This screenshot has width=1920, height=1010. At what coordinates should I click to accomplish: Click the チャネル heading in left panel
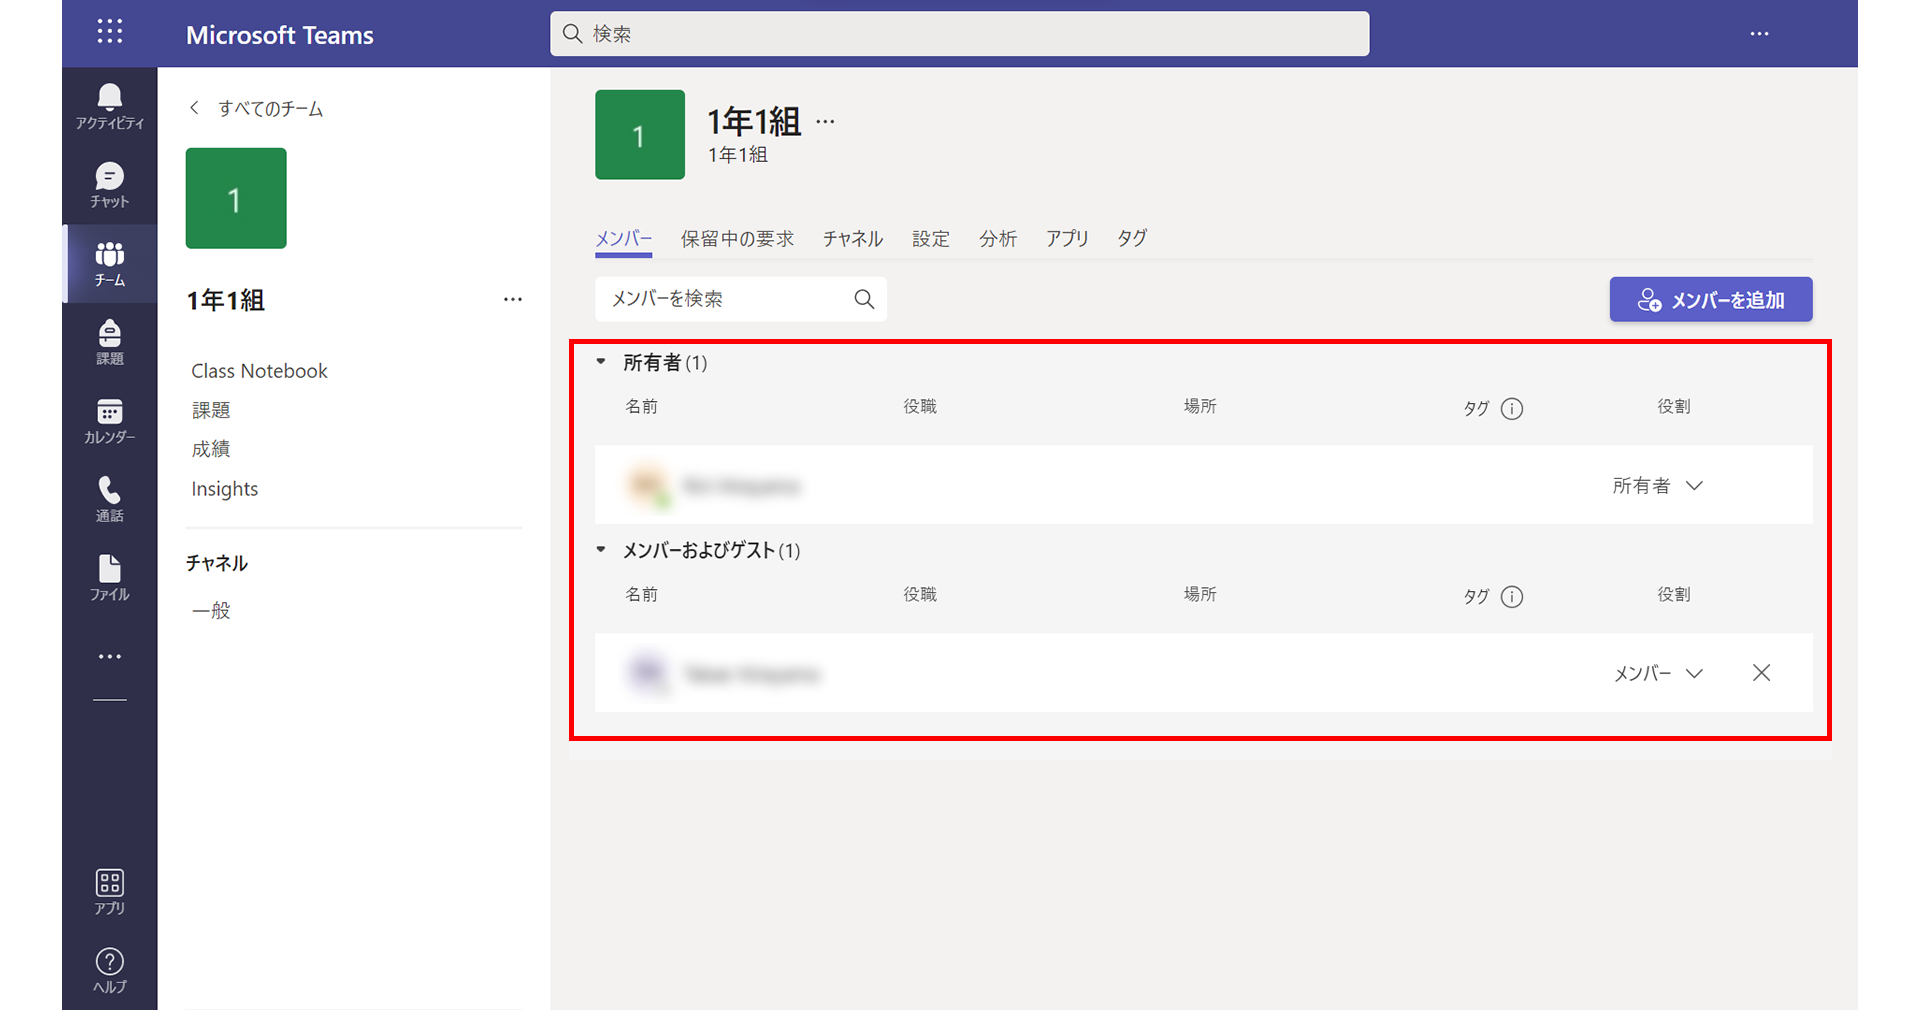click(x=217, y=563)
